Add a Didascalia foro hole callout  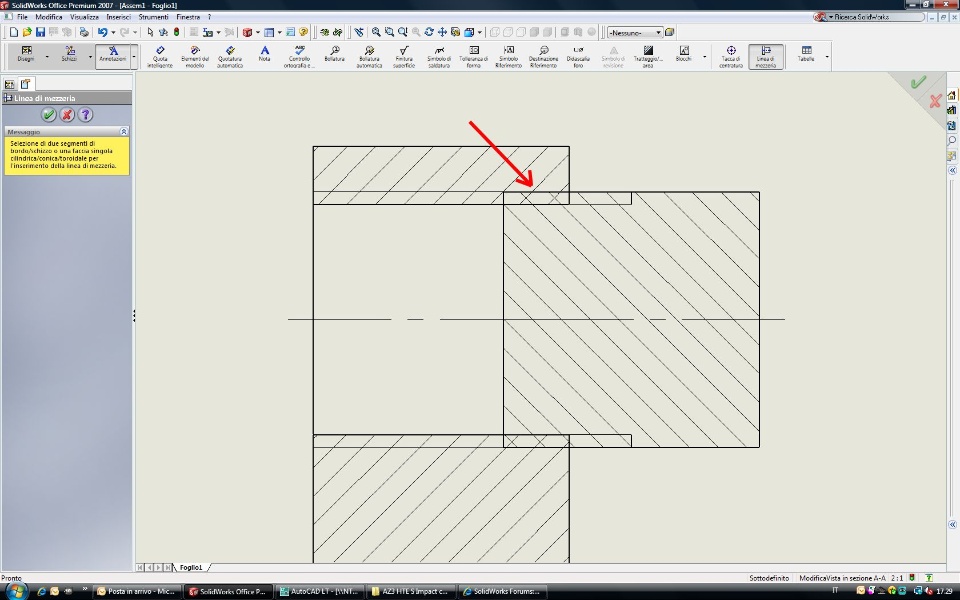579,56
